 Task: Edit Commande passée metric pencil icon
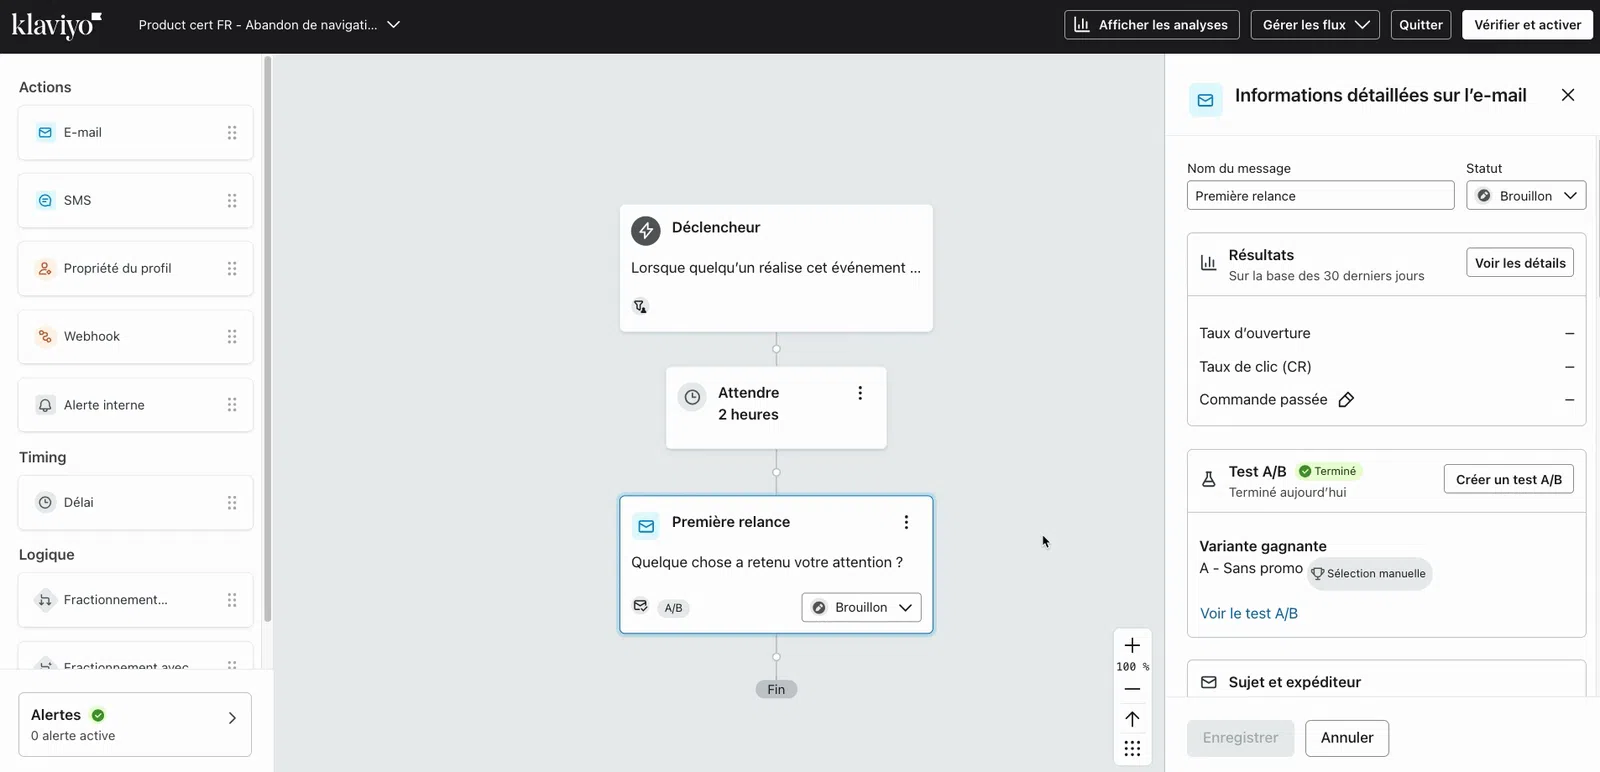click(x=1346, y=400)
